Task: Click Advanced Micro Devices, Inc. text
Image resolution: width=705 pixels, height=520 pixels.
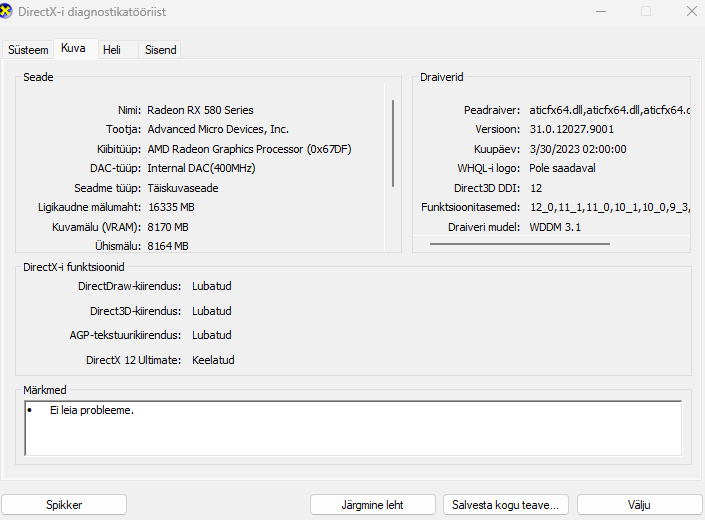Action: [218, 129]
